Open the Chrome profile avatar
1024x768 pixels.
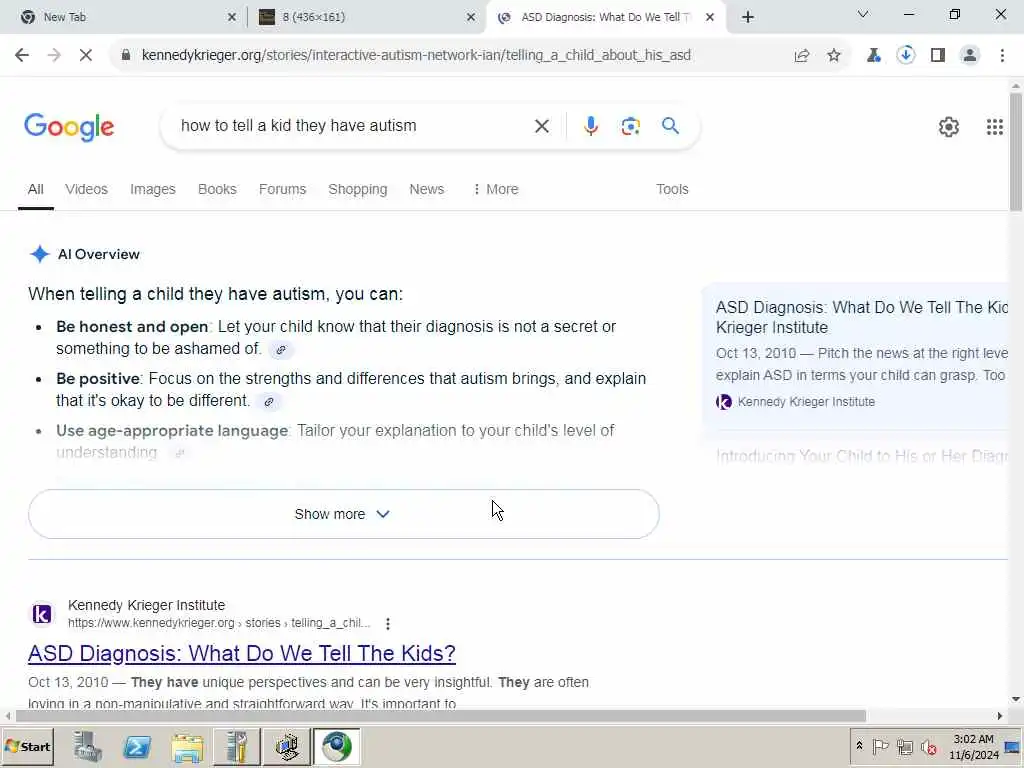click(x=970, y=56)
